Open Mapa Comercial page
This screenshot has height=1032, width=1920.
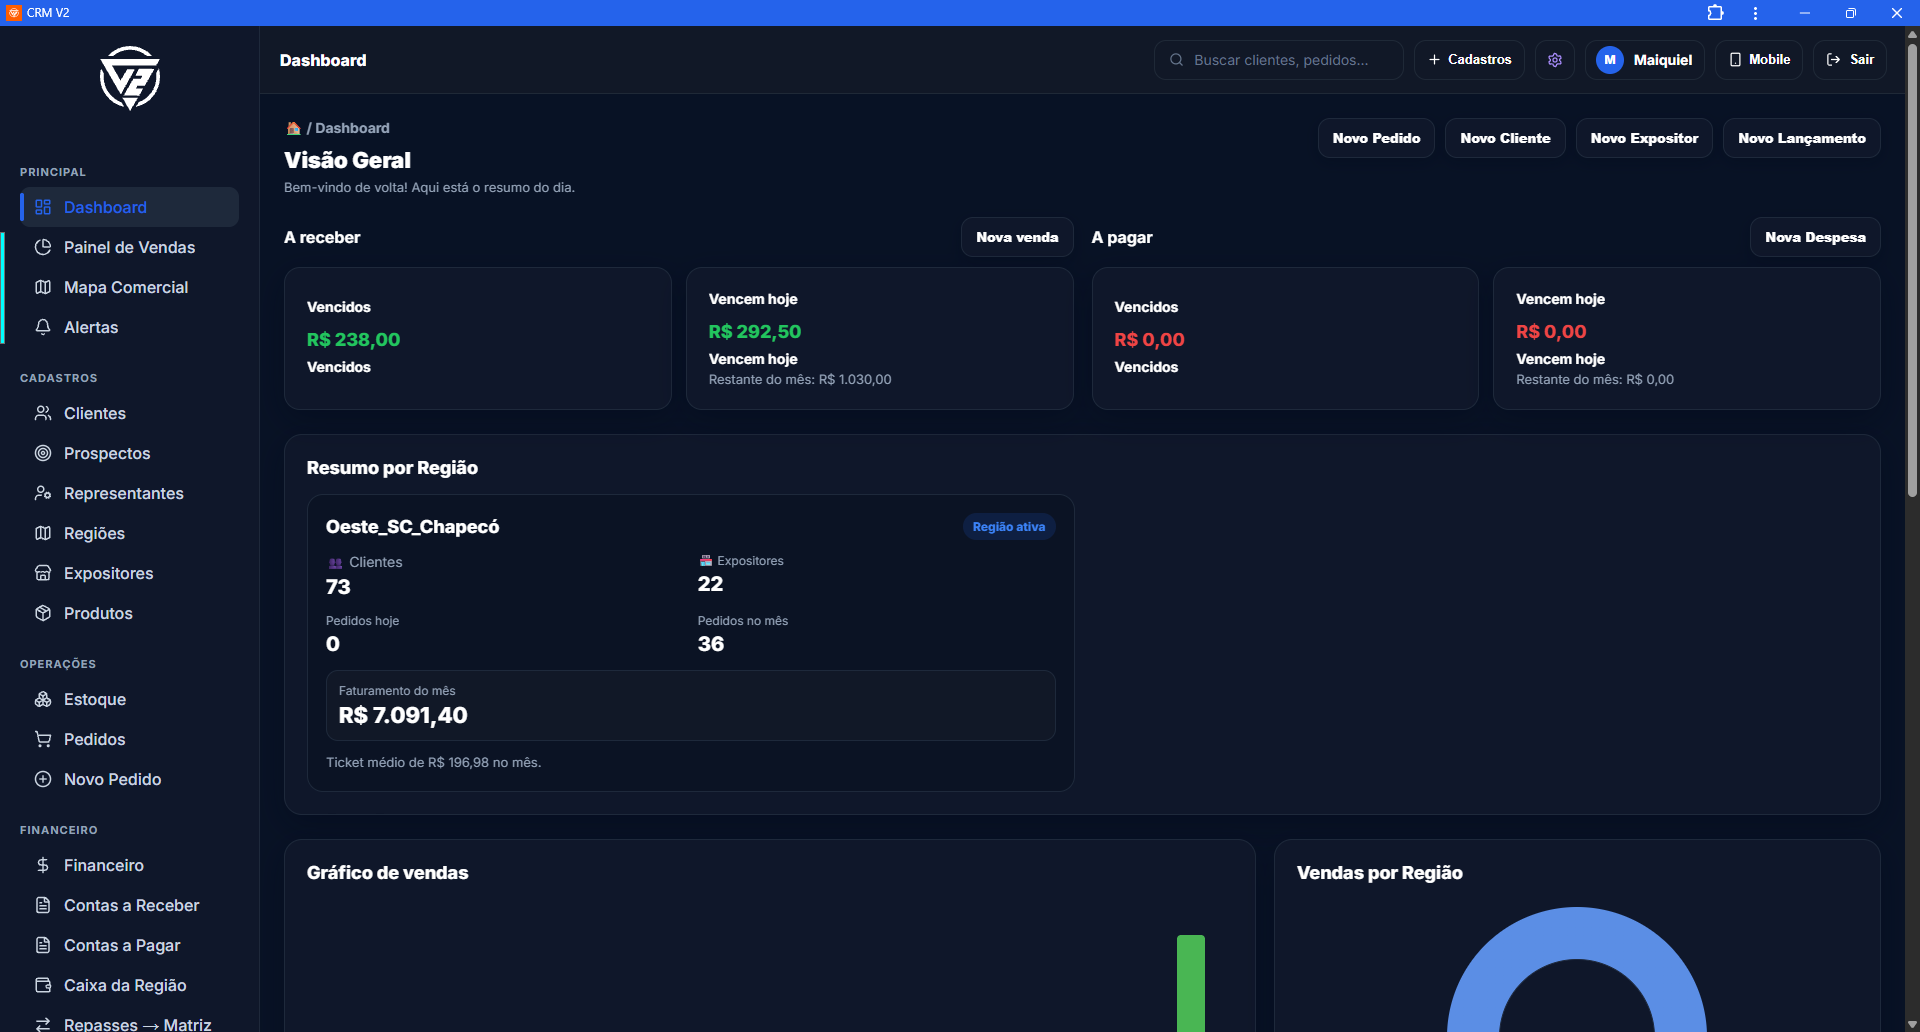pyautogui.click(x=130, y=287)
